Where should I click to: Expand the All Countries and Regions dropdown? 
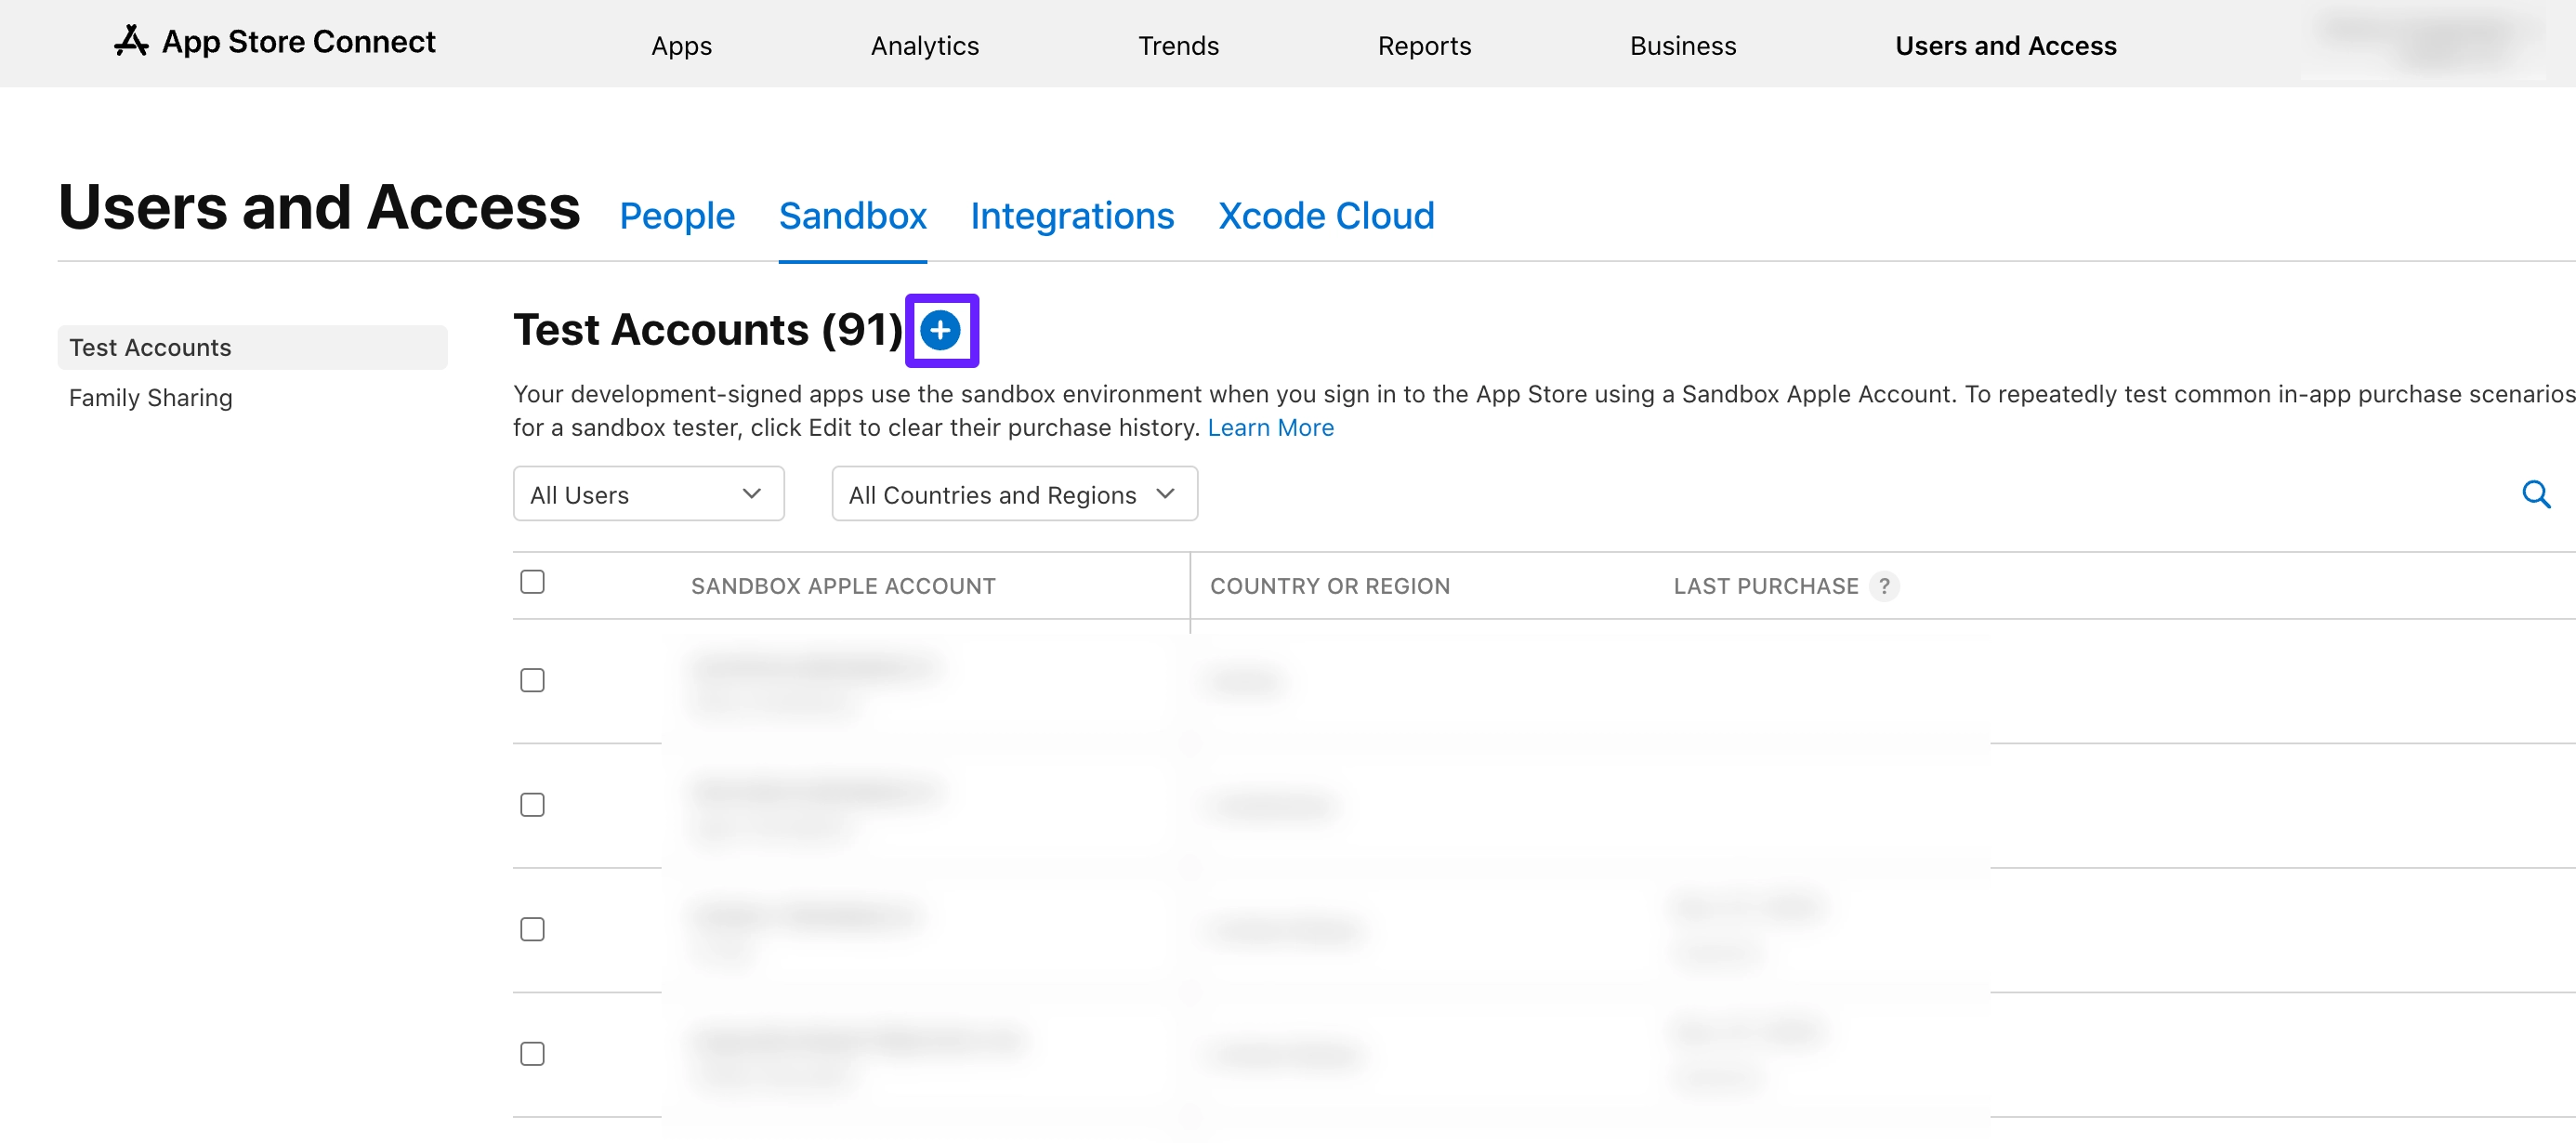pos(1013,493)
